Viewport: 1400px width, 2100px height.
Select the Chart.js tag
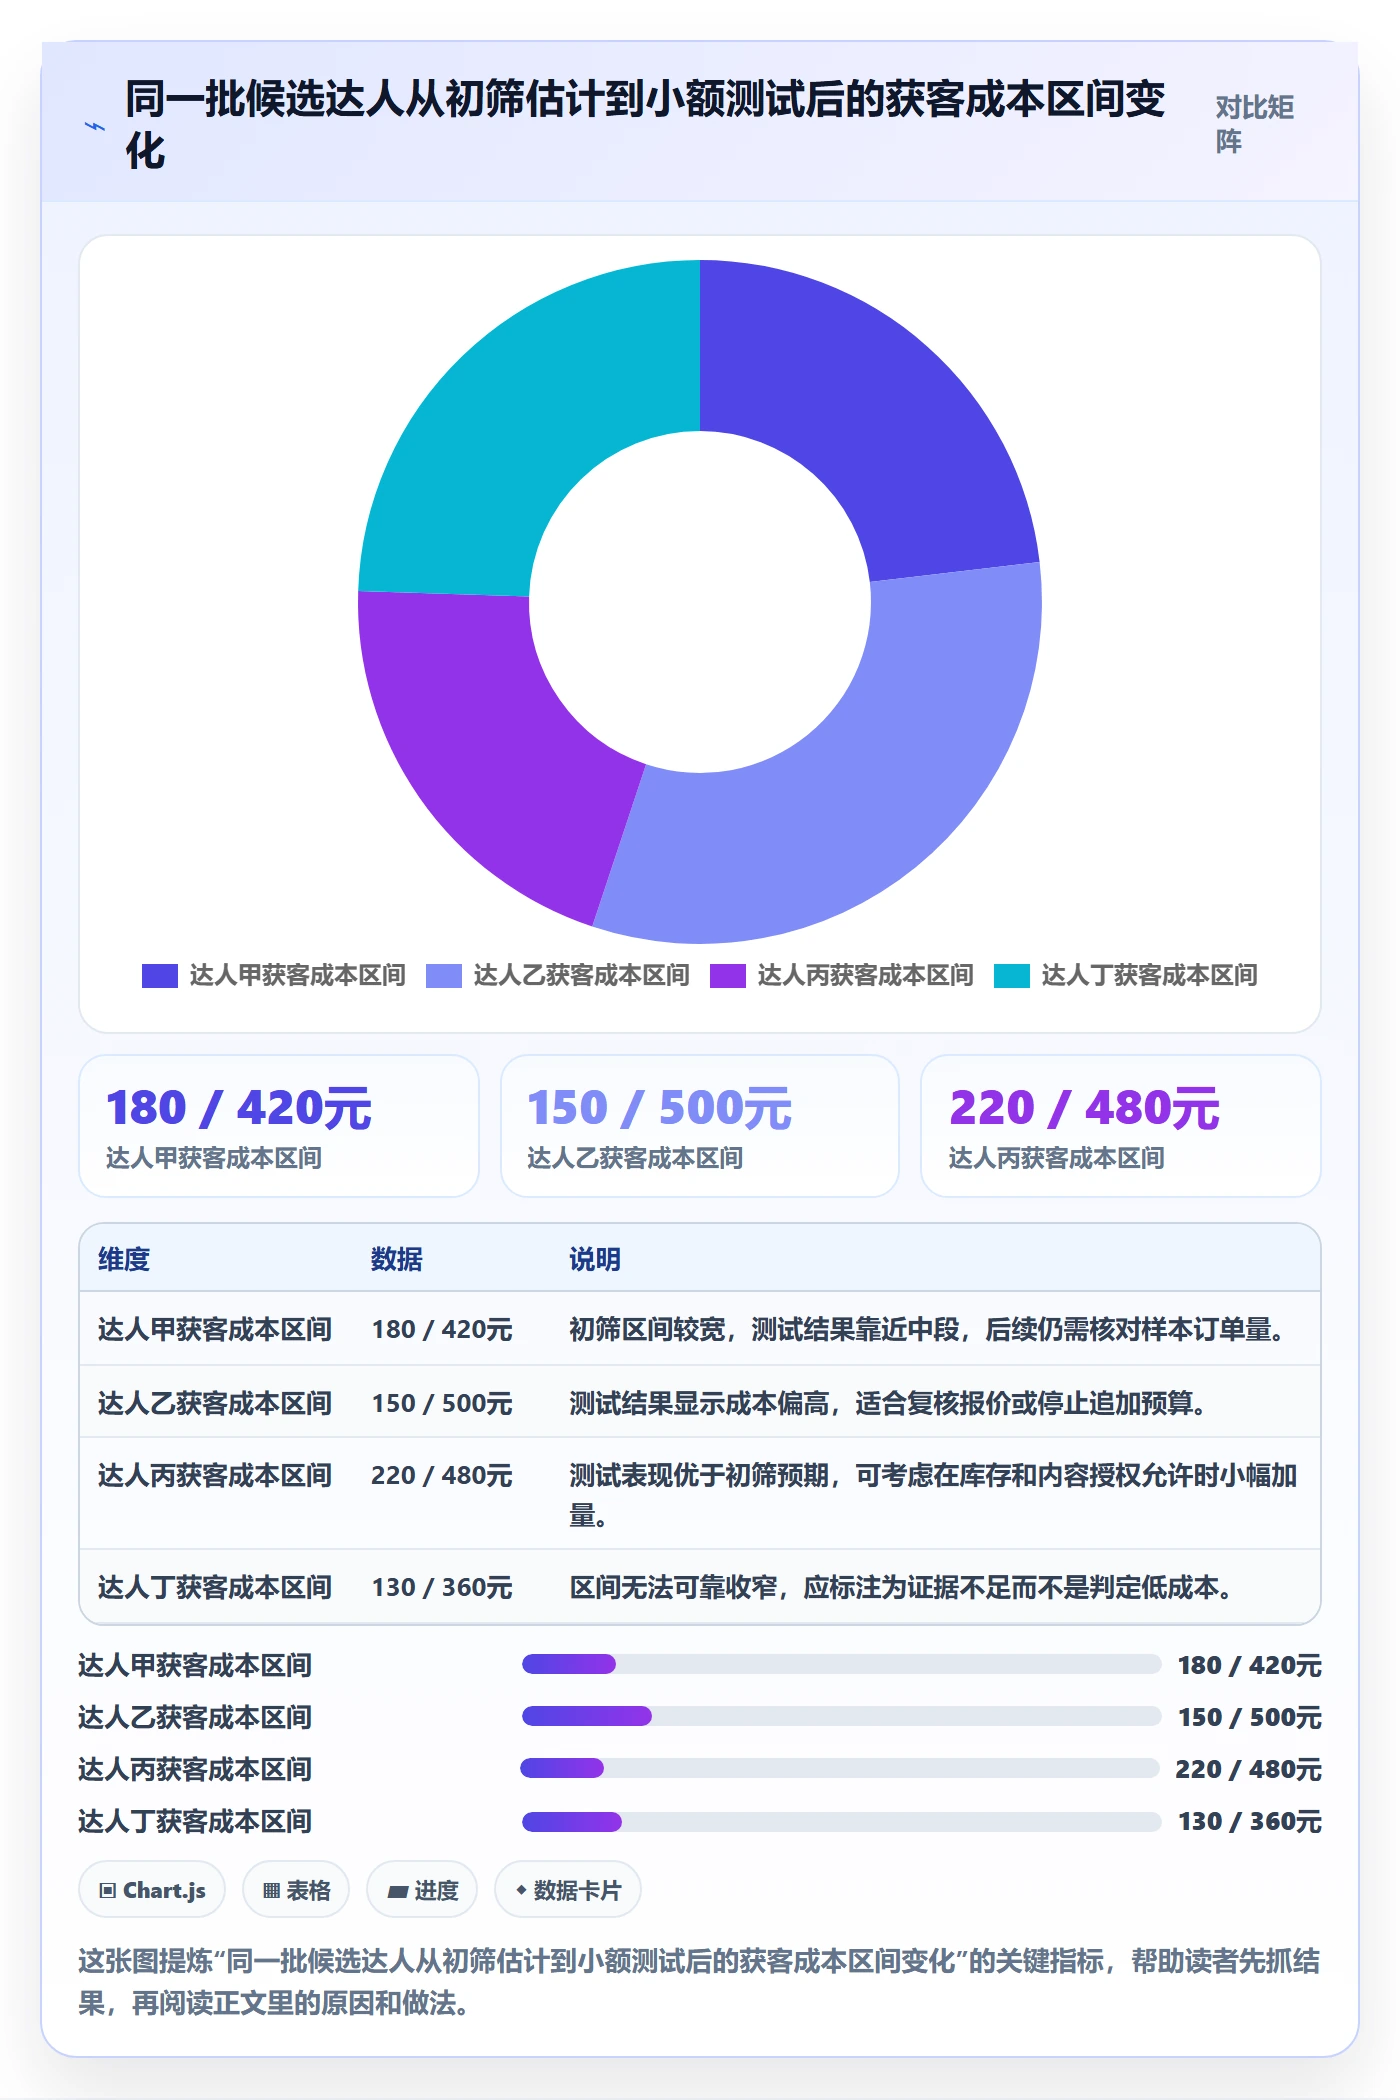[152, 1890]
